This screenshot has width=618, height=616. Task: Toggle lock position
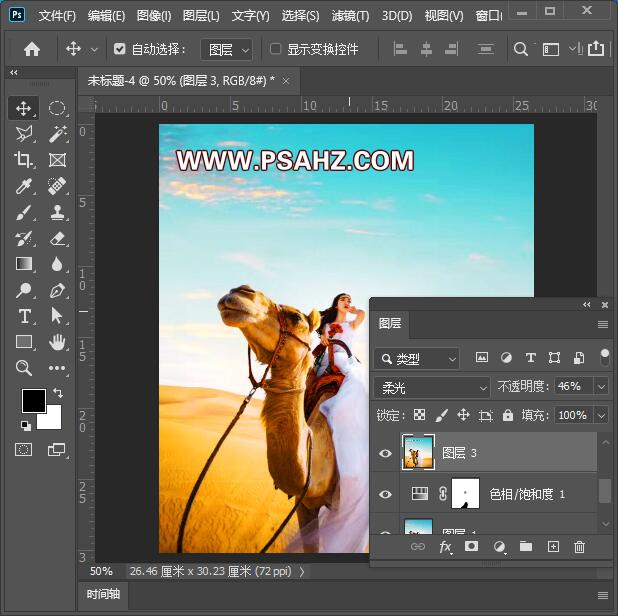pos(463,415)
